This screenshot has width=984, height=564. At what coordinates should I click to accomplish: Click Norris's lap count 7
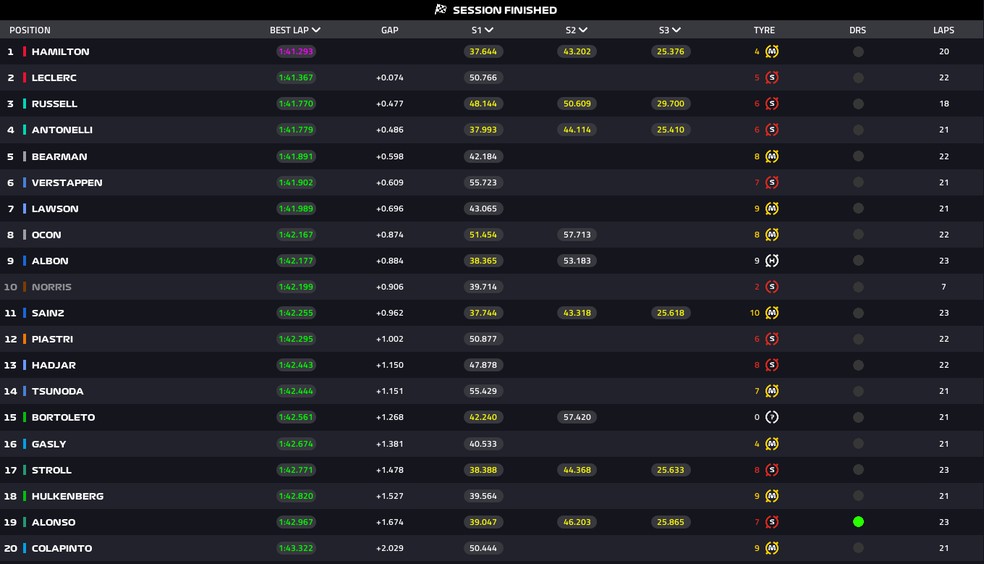click(943, 287)
